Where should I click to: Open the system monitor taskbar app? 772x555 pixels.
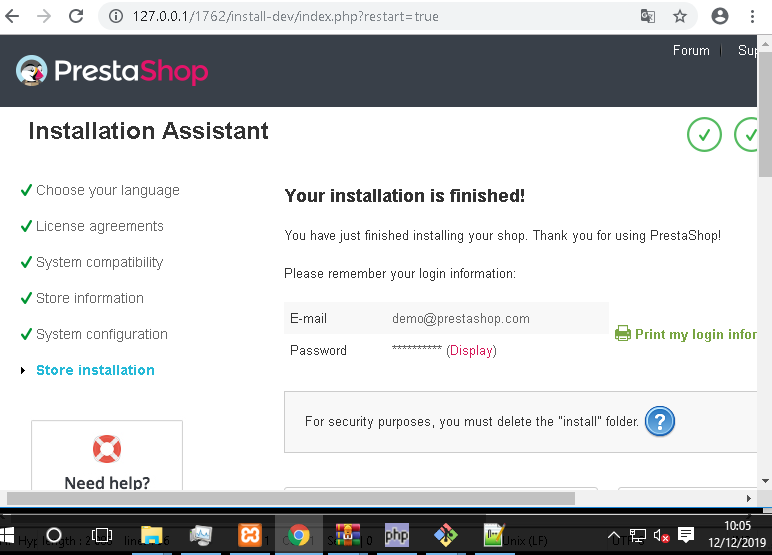coord(200,535)
